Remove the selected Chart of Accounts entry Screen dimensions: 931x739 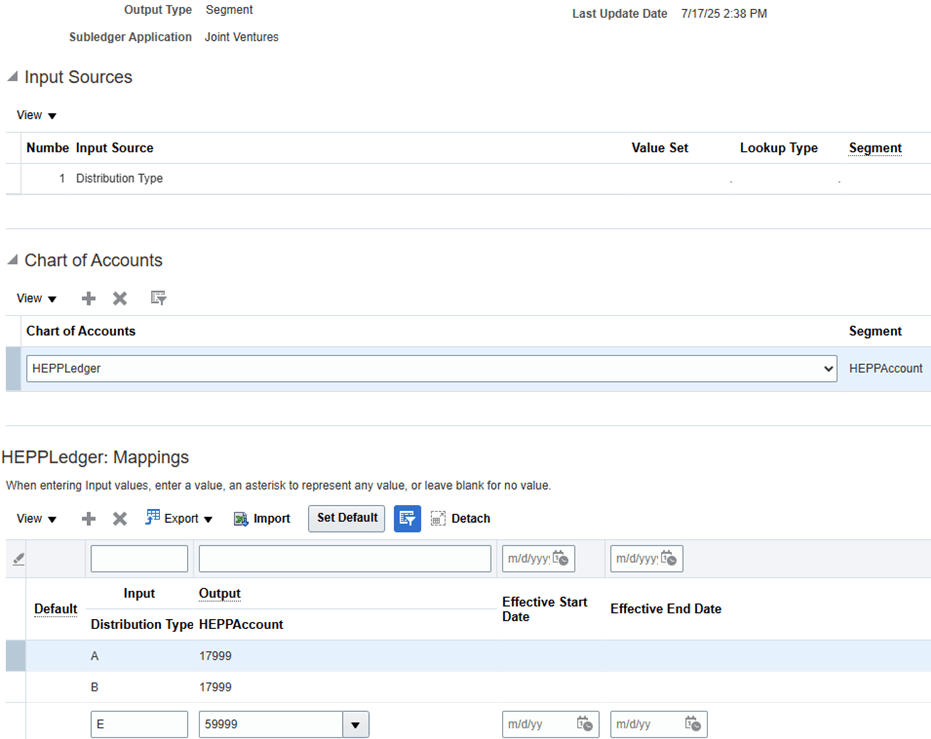coord(118,298)
